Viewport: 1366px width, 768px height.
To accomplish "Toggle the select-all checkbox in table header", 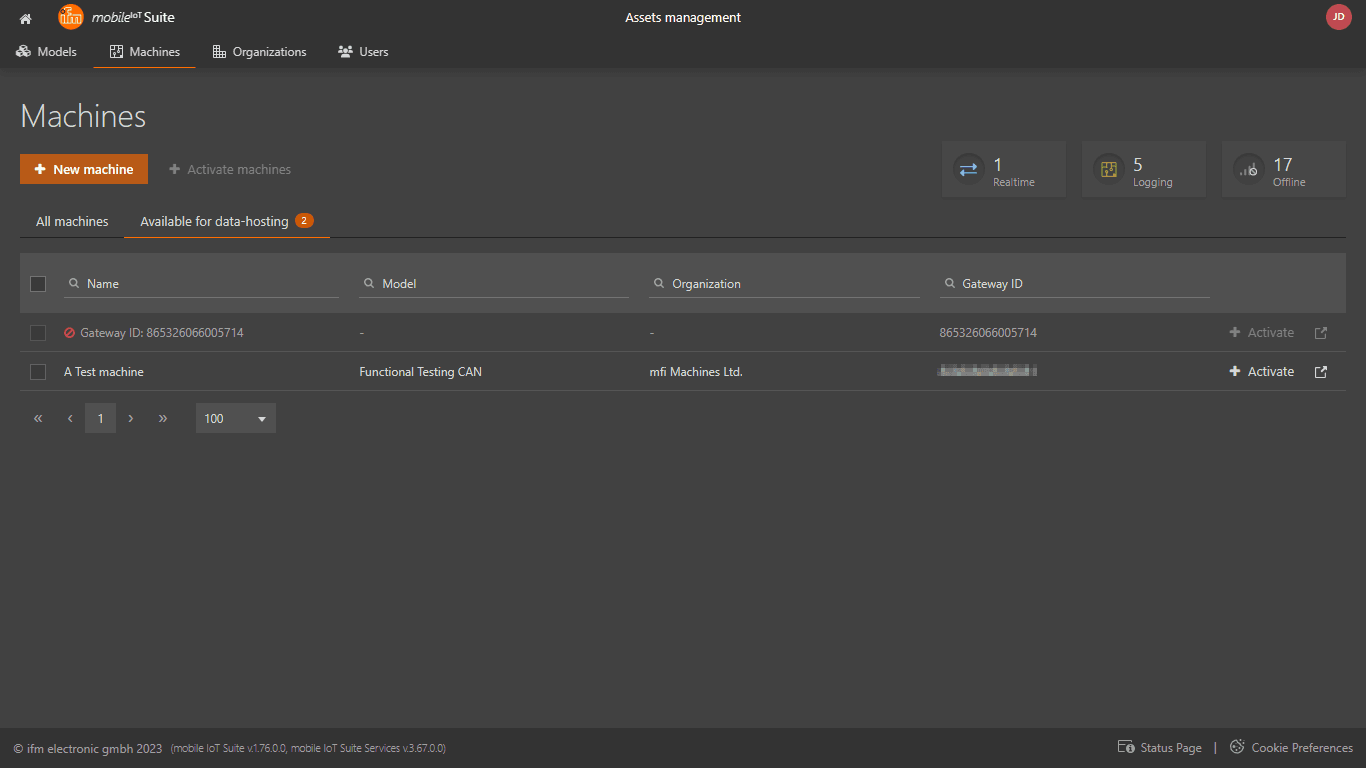I will point(38,284).
